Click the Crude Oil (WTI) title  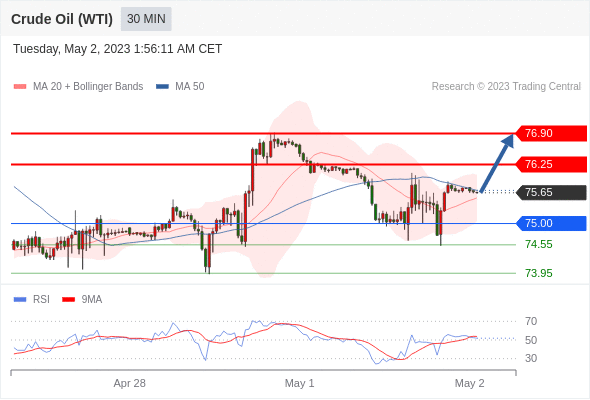click(x=62, y=19)
